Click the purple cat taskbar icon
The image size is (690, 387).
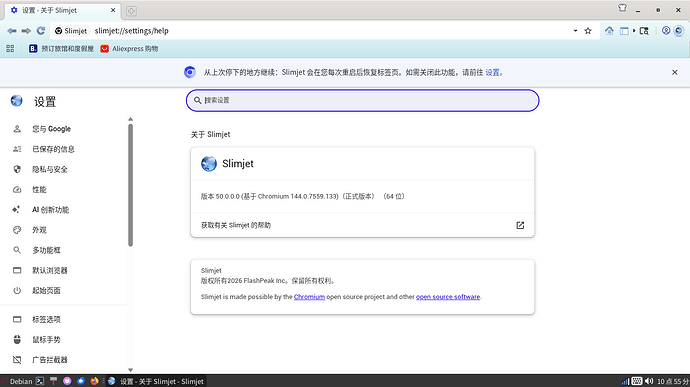coord(67,381)
